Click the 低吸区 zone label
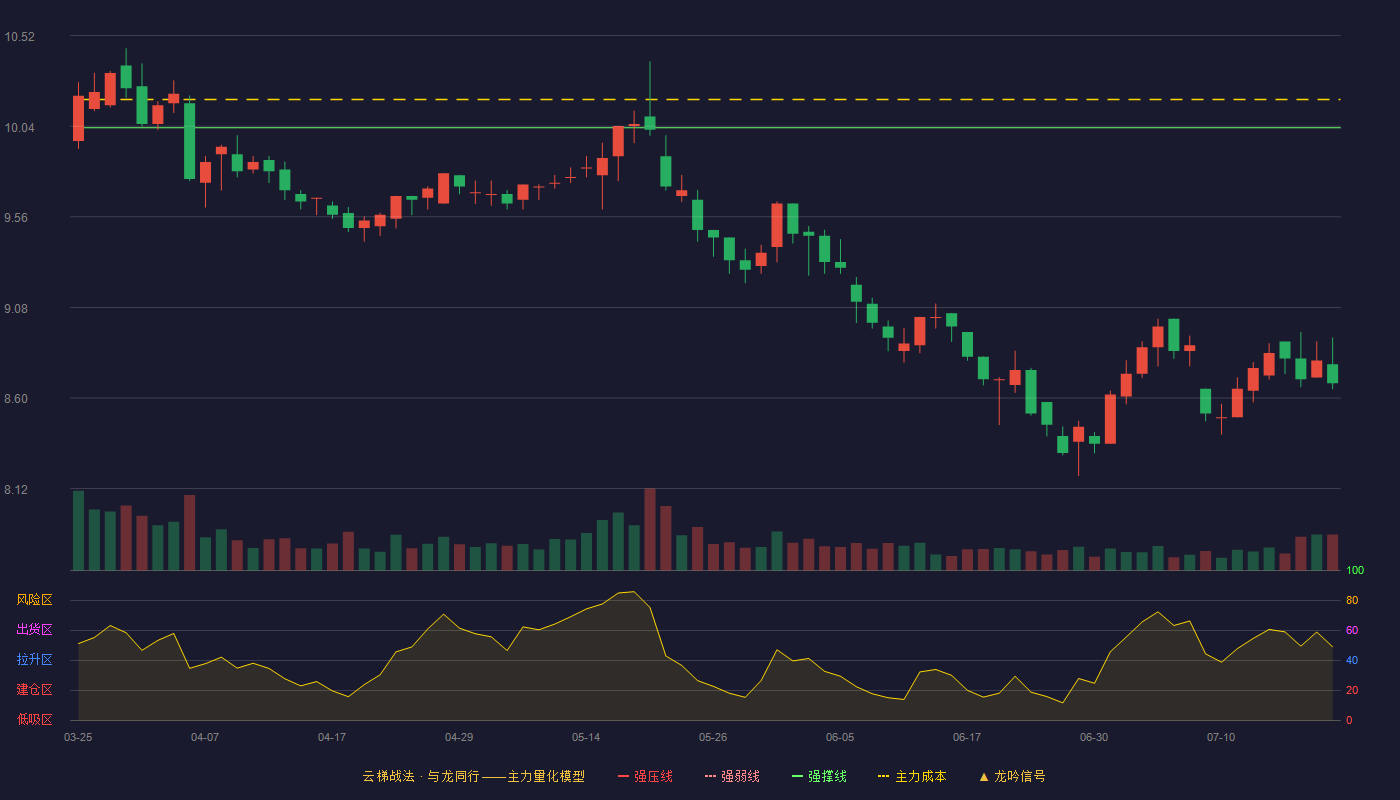The width and height of the screenshot is (1400, 800). [34, 719]
